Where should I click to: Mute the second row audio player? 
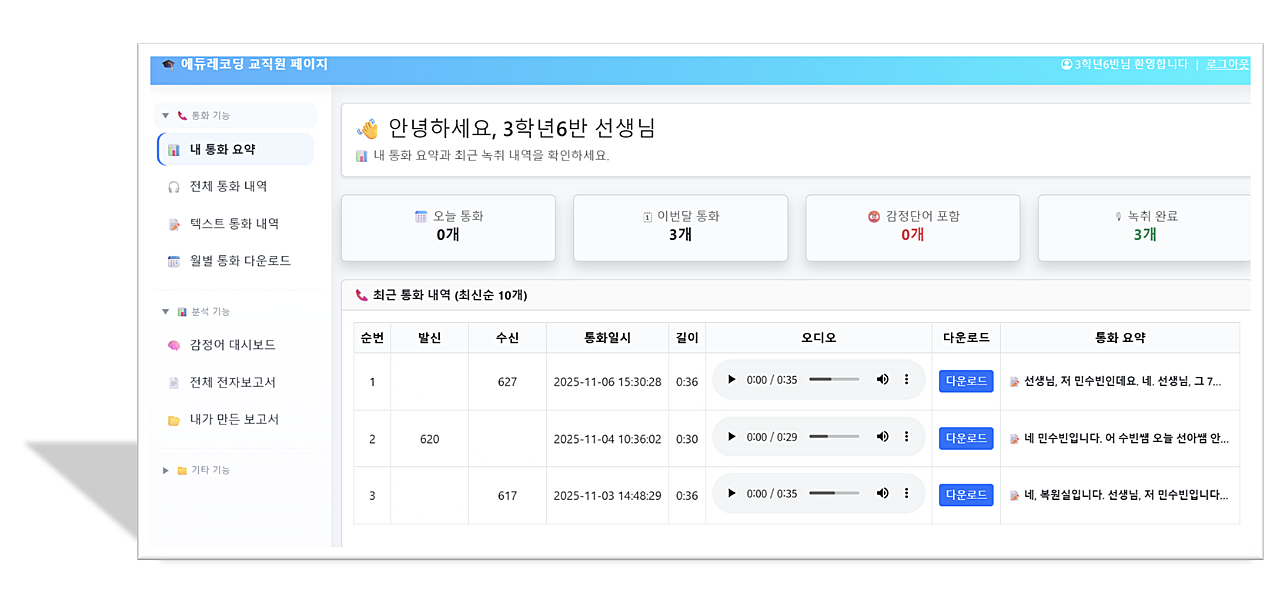pyautogui.click(x=882, y=437)
